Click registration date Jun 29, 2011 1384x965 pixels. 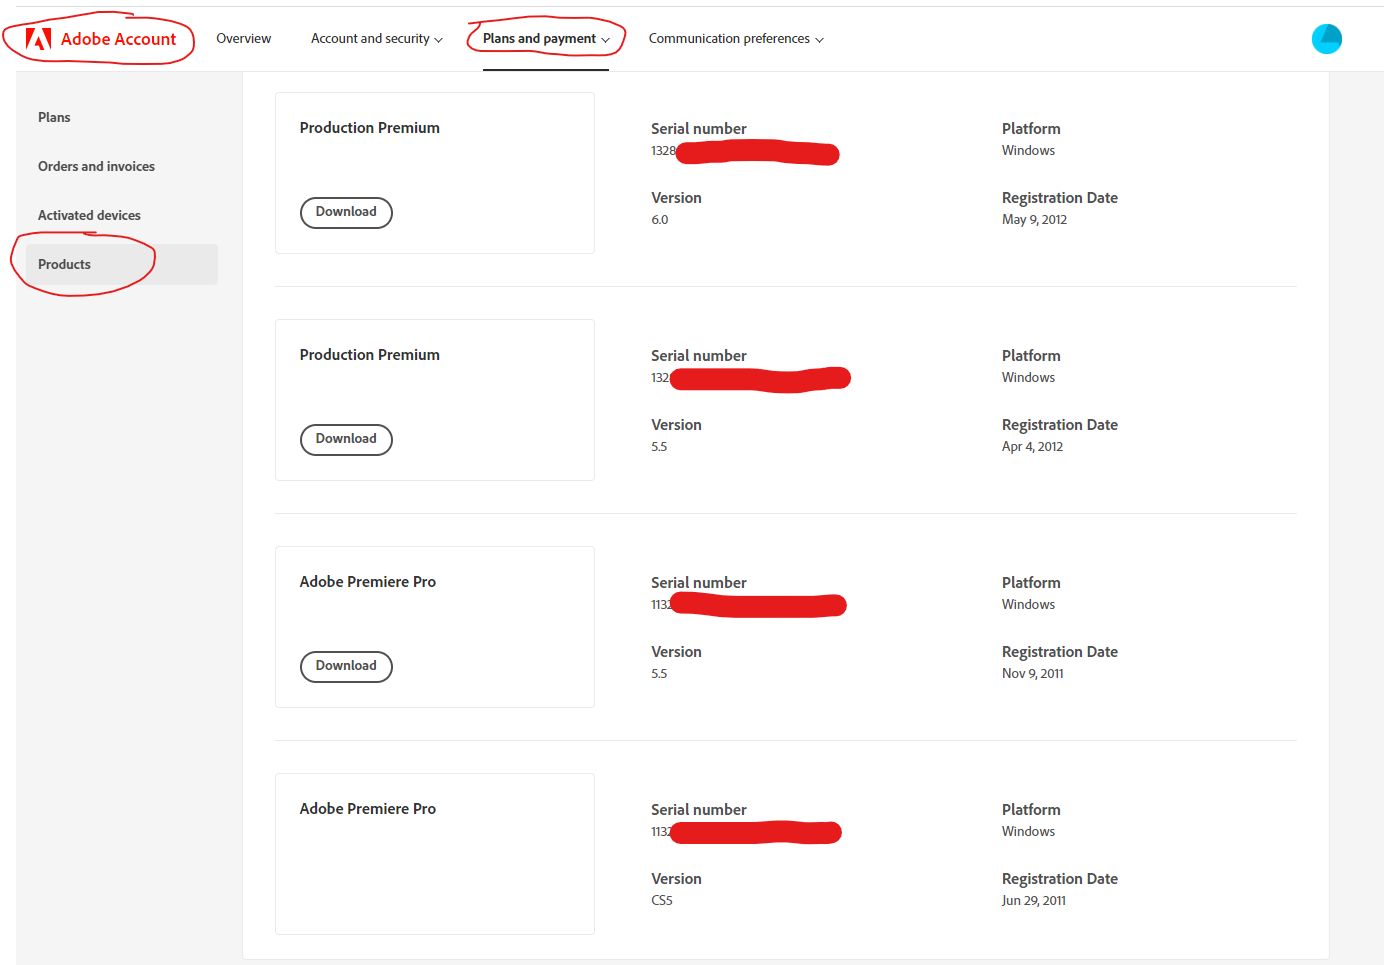[x=1034, y=901]
